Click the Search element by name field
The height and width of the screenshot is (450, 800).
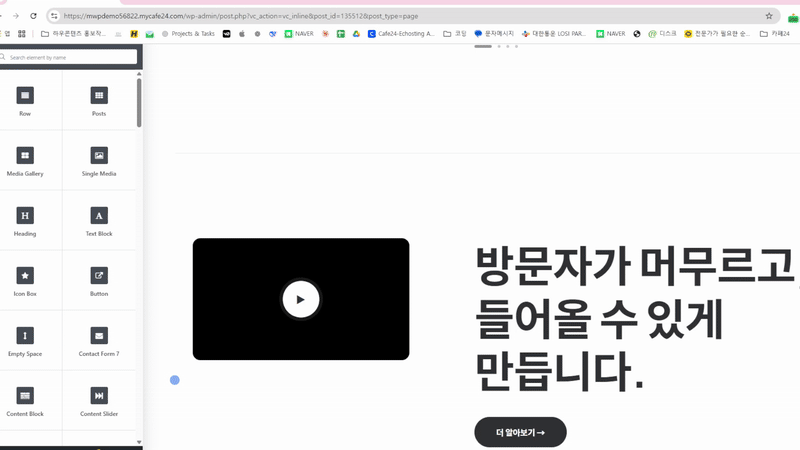70,58
